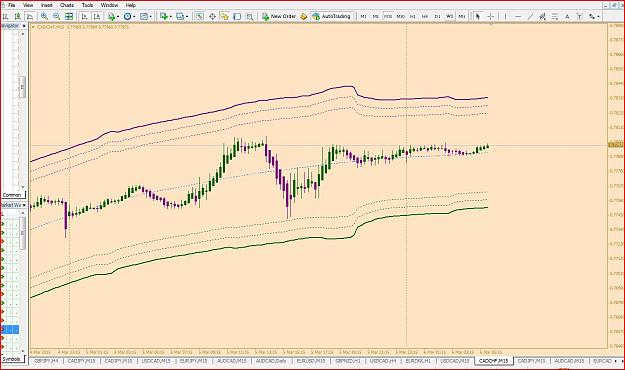Select the candlestick chart display icon
Viewport: 625px width, 370px height.
[18, 16]
